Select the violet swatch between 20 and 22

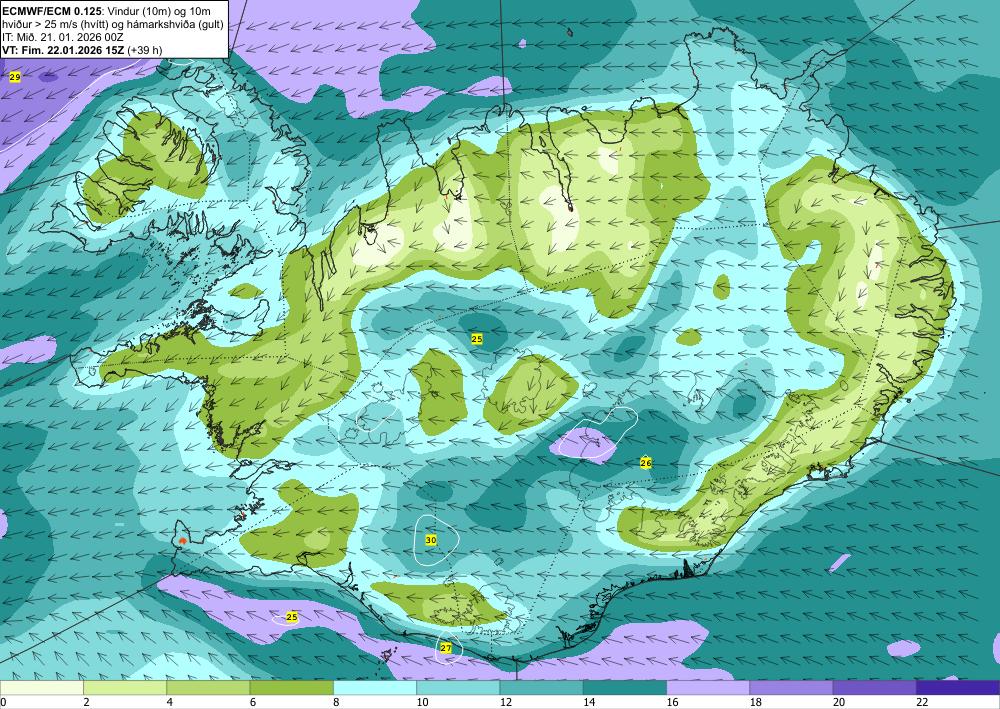coord(874,688)
